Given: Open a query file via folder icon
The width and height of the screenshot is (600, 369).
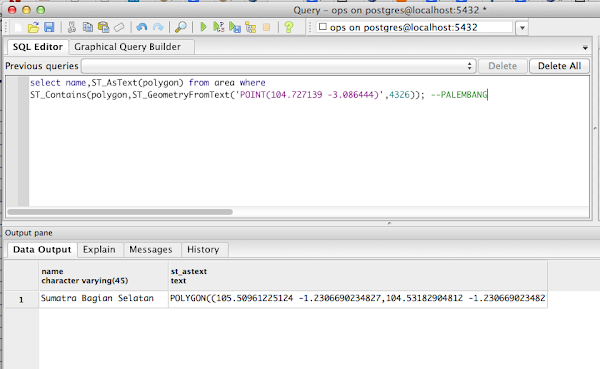Looking at the screenshot, I should tap(33, 27).
